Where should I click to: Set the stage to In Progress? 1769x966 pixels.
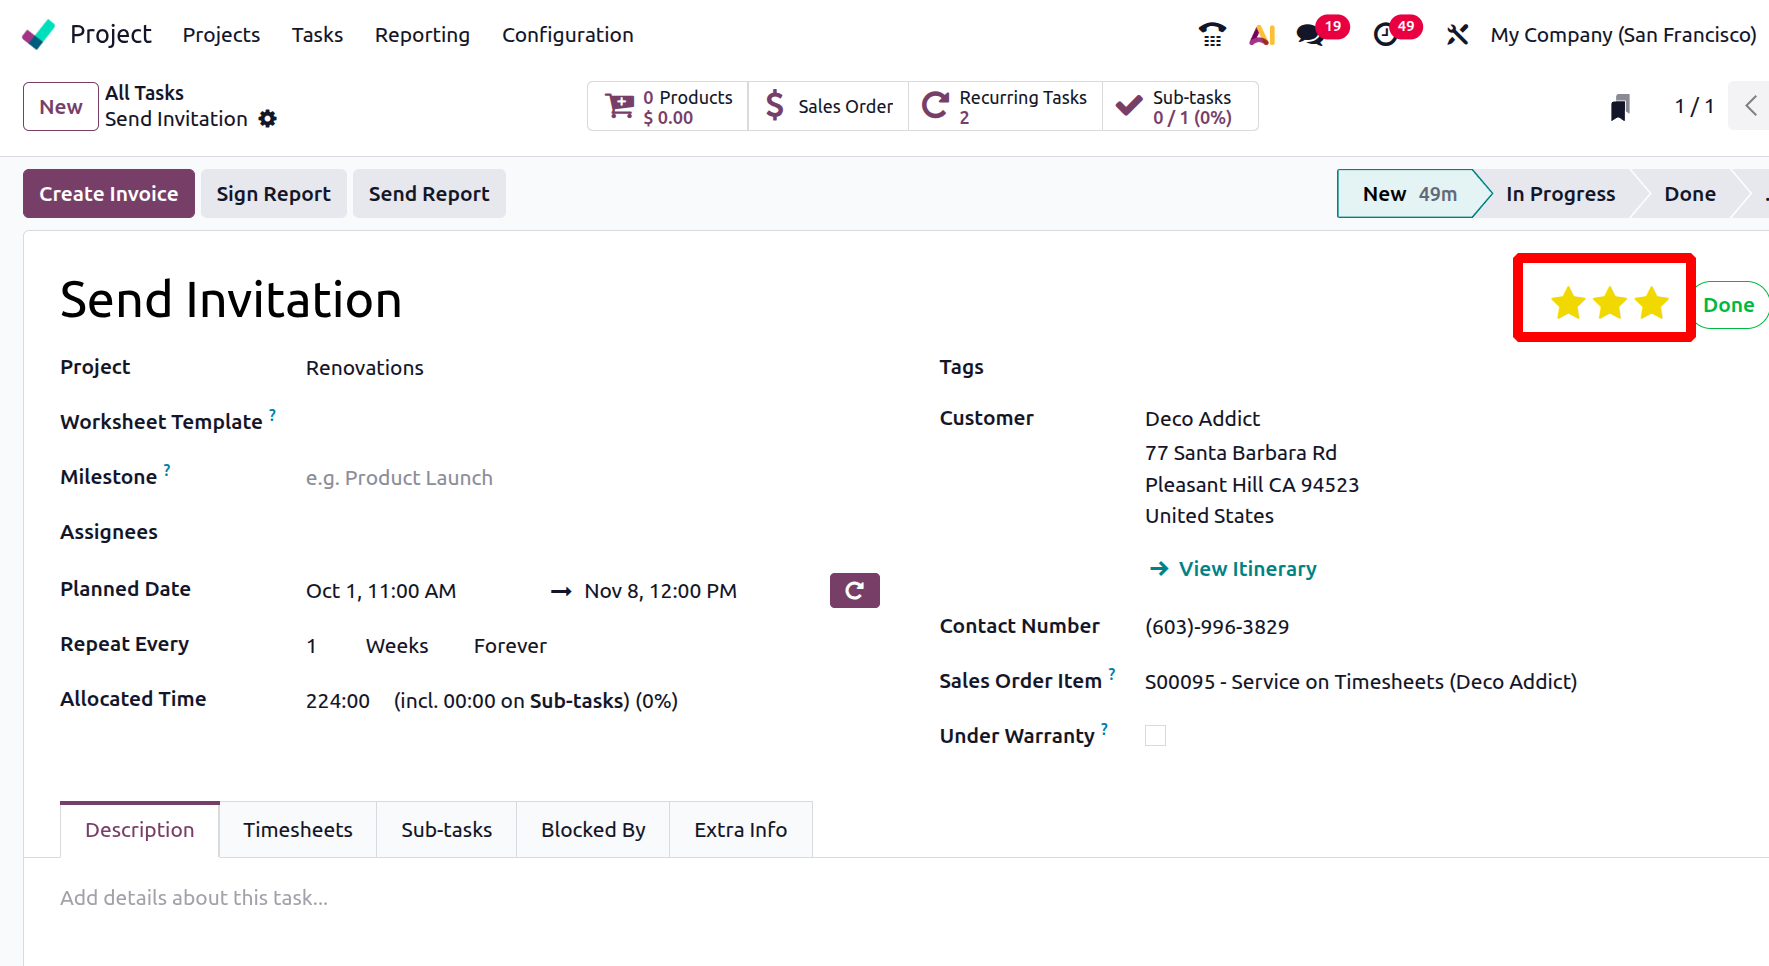pyautogui.click(x=1560, y=194)
